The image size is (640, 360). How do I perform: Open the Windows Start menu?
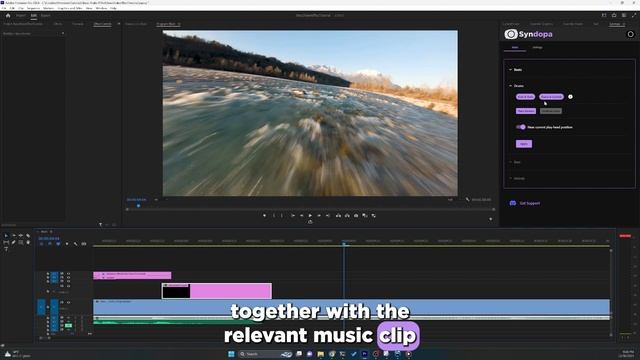tap(231, 354)
